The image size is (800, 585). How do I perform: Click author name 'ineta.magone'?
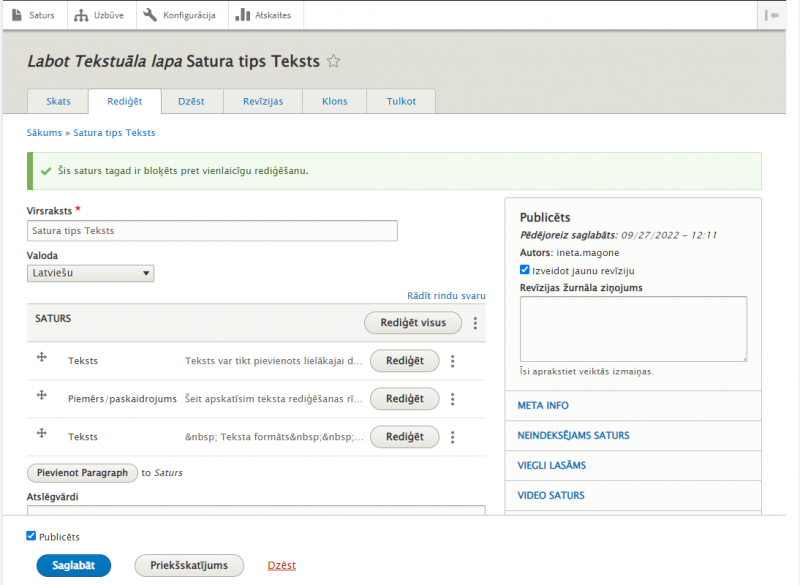(588, 252)
